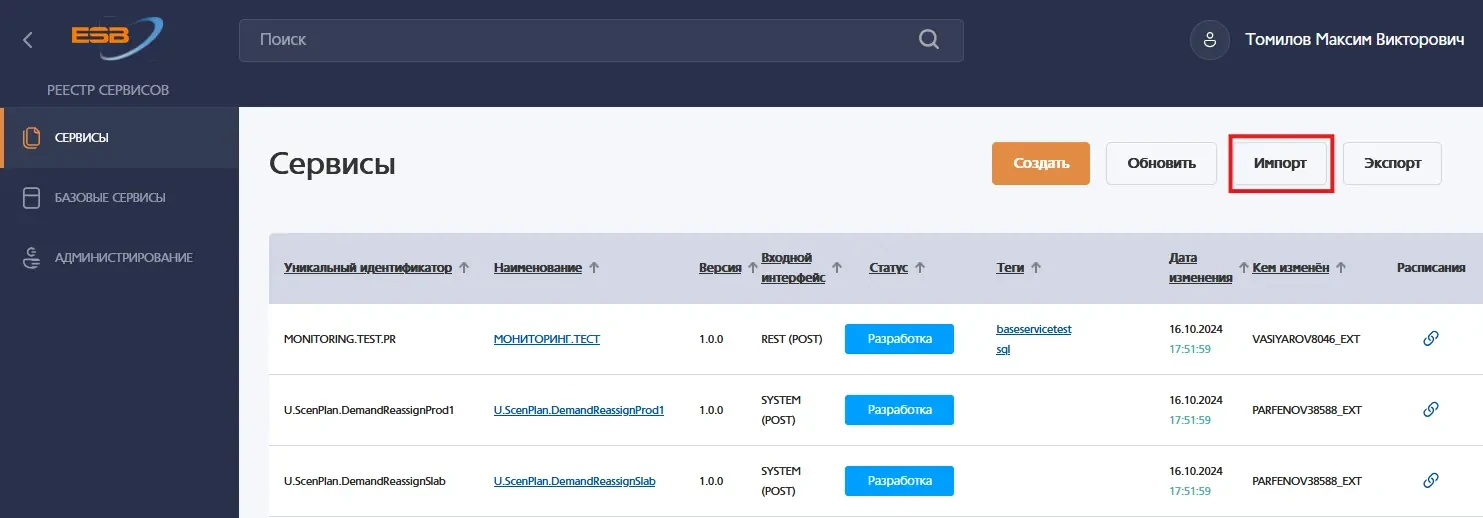Image resolution: width=1483 pixels, height=518 pixels.
Task: Focus the Поиск search field
Action: tap(601, 40)
